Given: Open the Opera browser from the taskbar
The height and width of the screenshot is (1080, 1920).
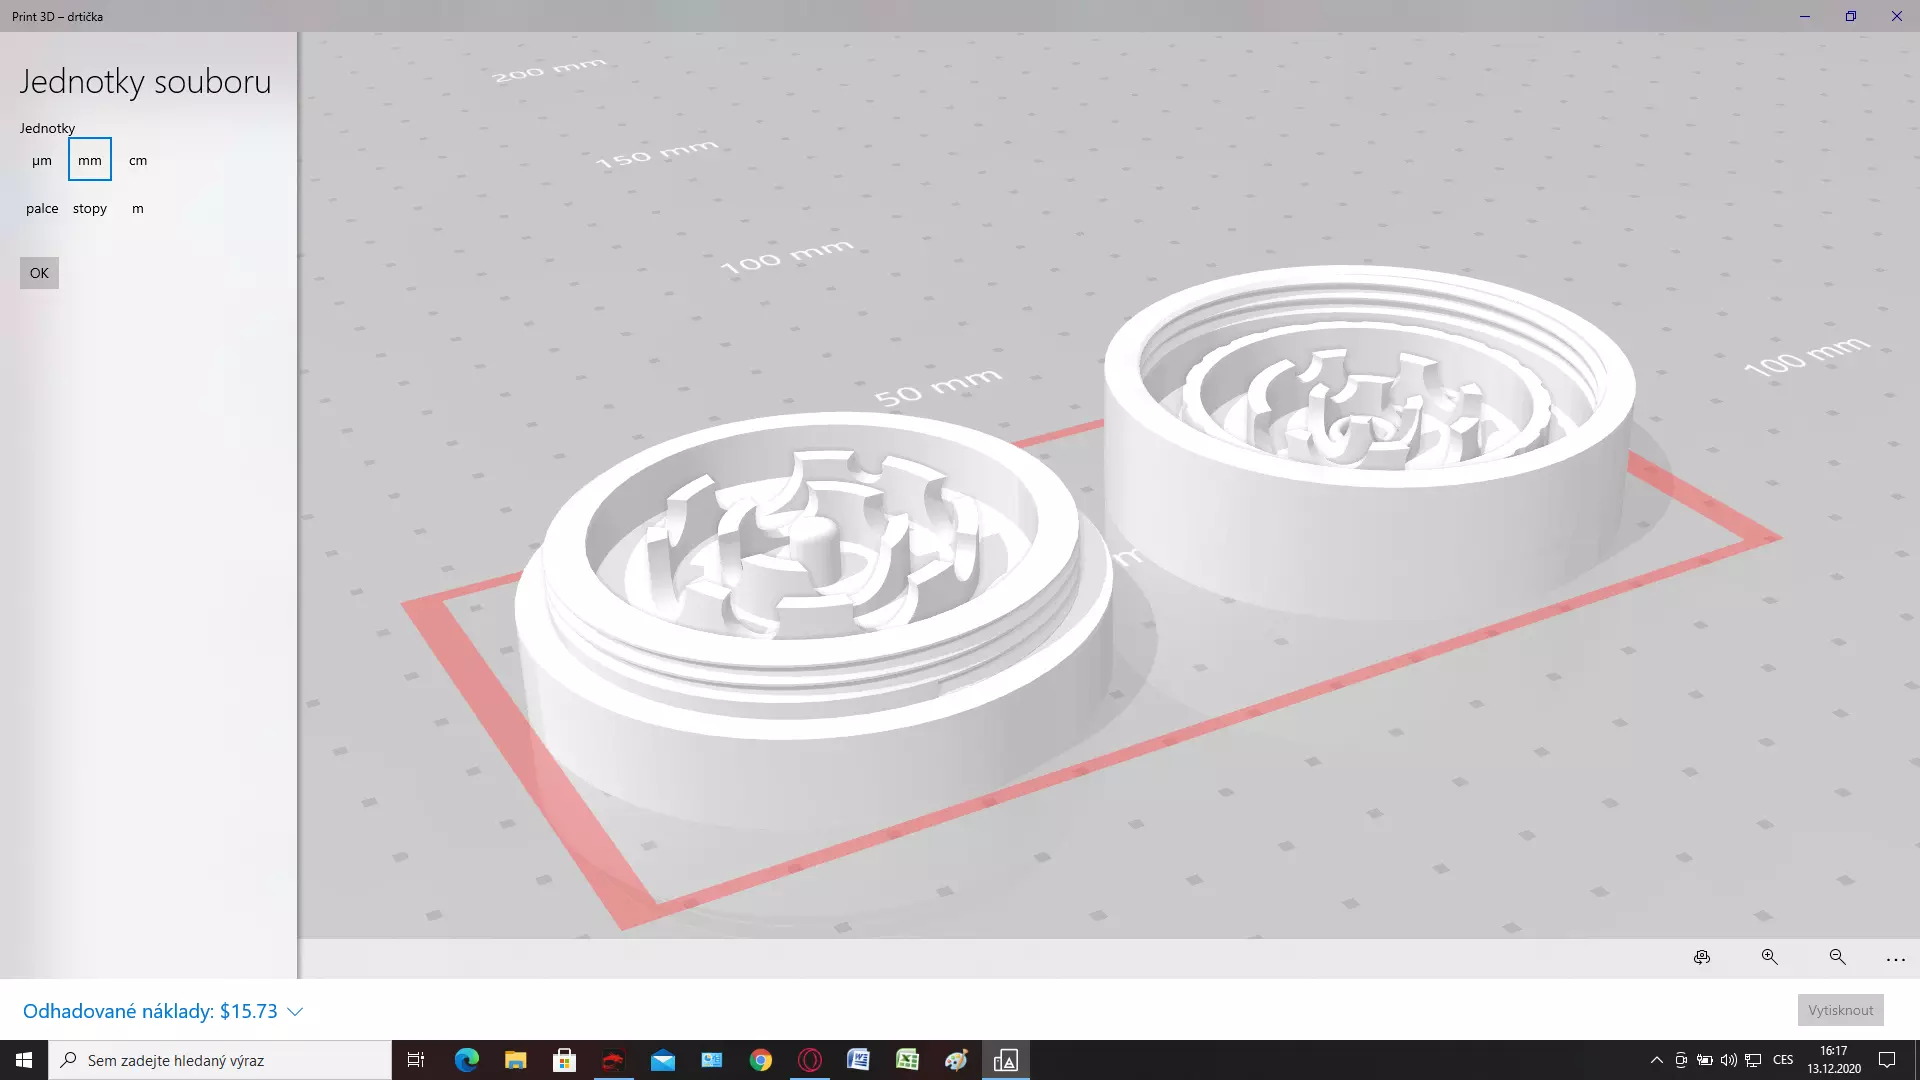Looking at the screenshot, I should 810,1060.
